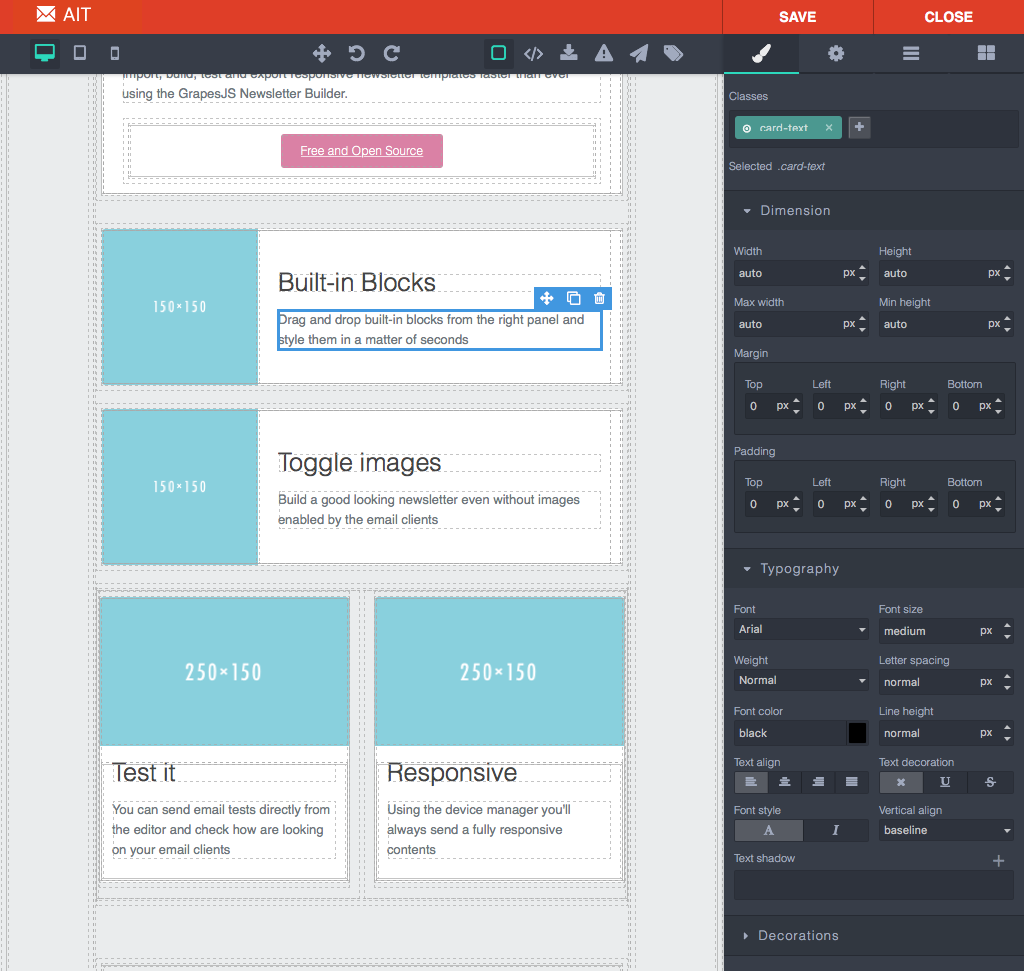Click the black font color swatch

[857, 733]
